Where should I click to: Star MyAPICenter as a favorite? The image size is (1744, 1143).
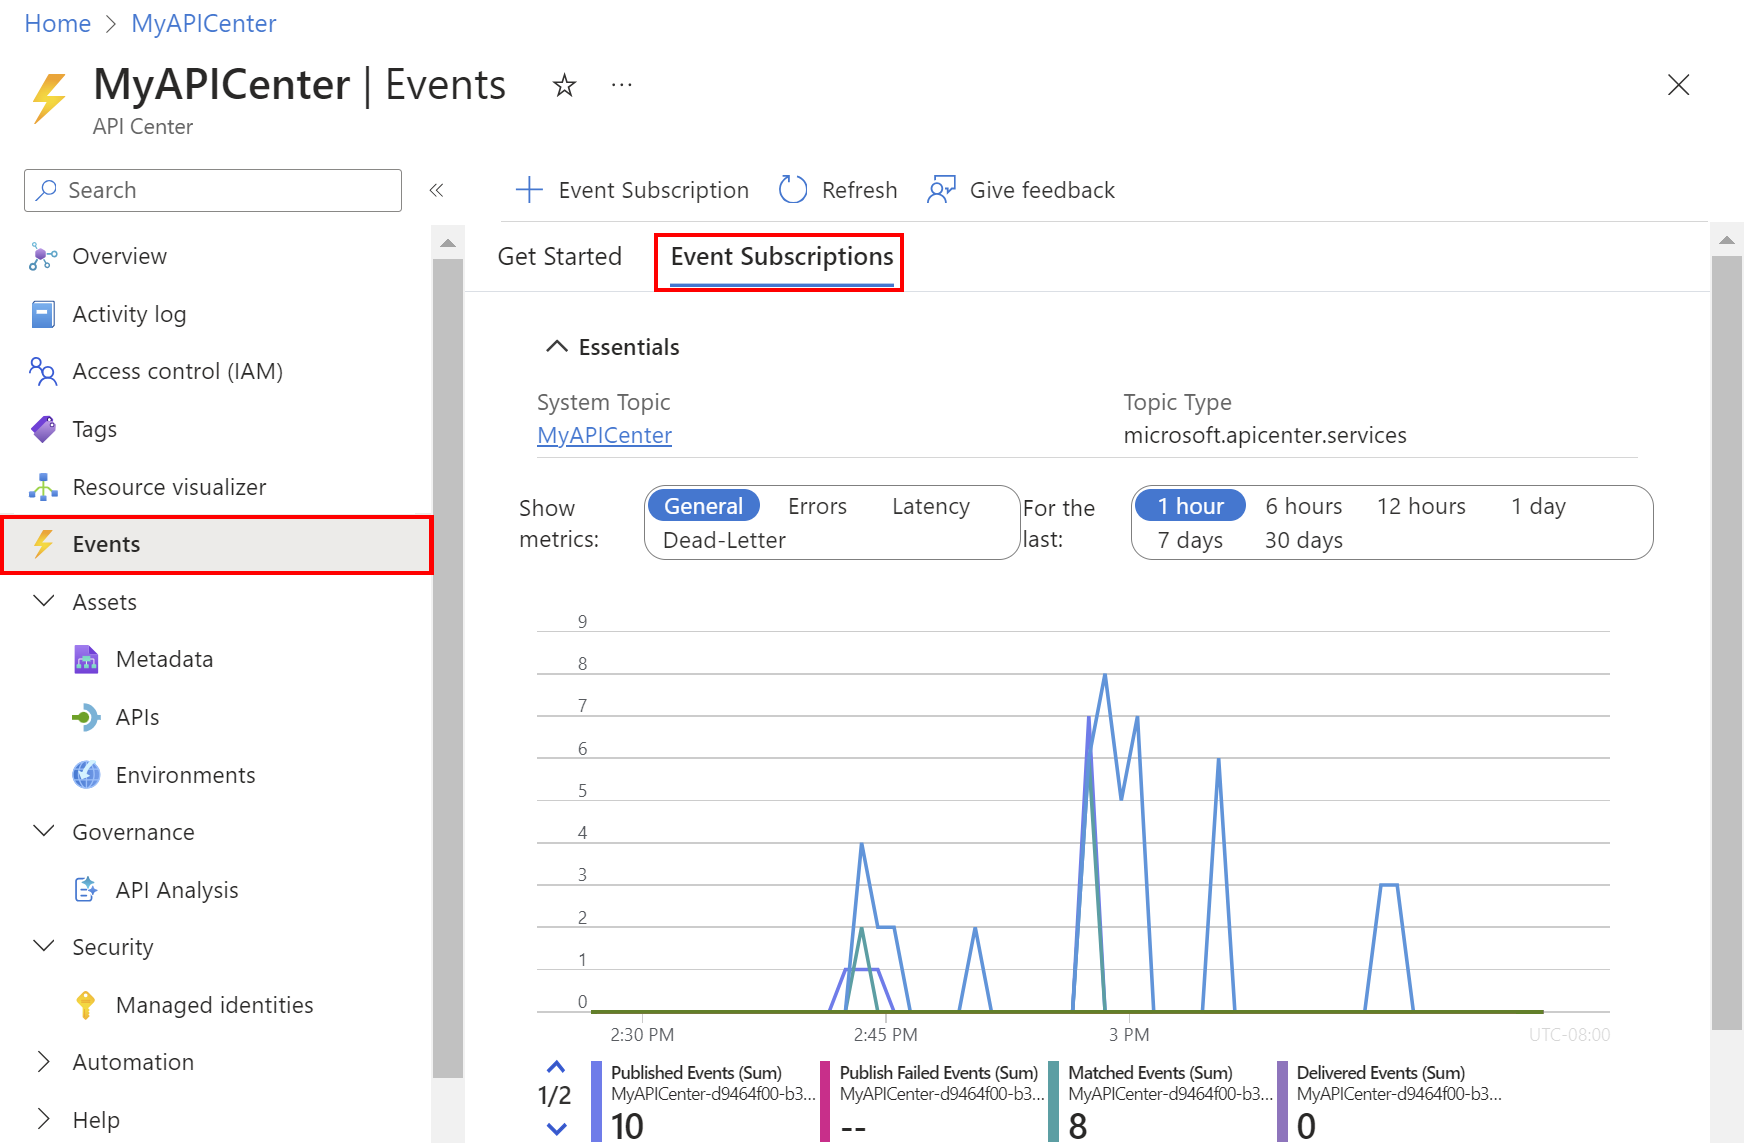pyautogui.click(x=564, y=85)
